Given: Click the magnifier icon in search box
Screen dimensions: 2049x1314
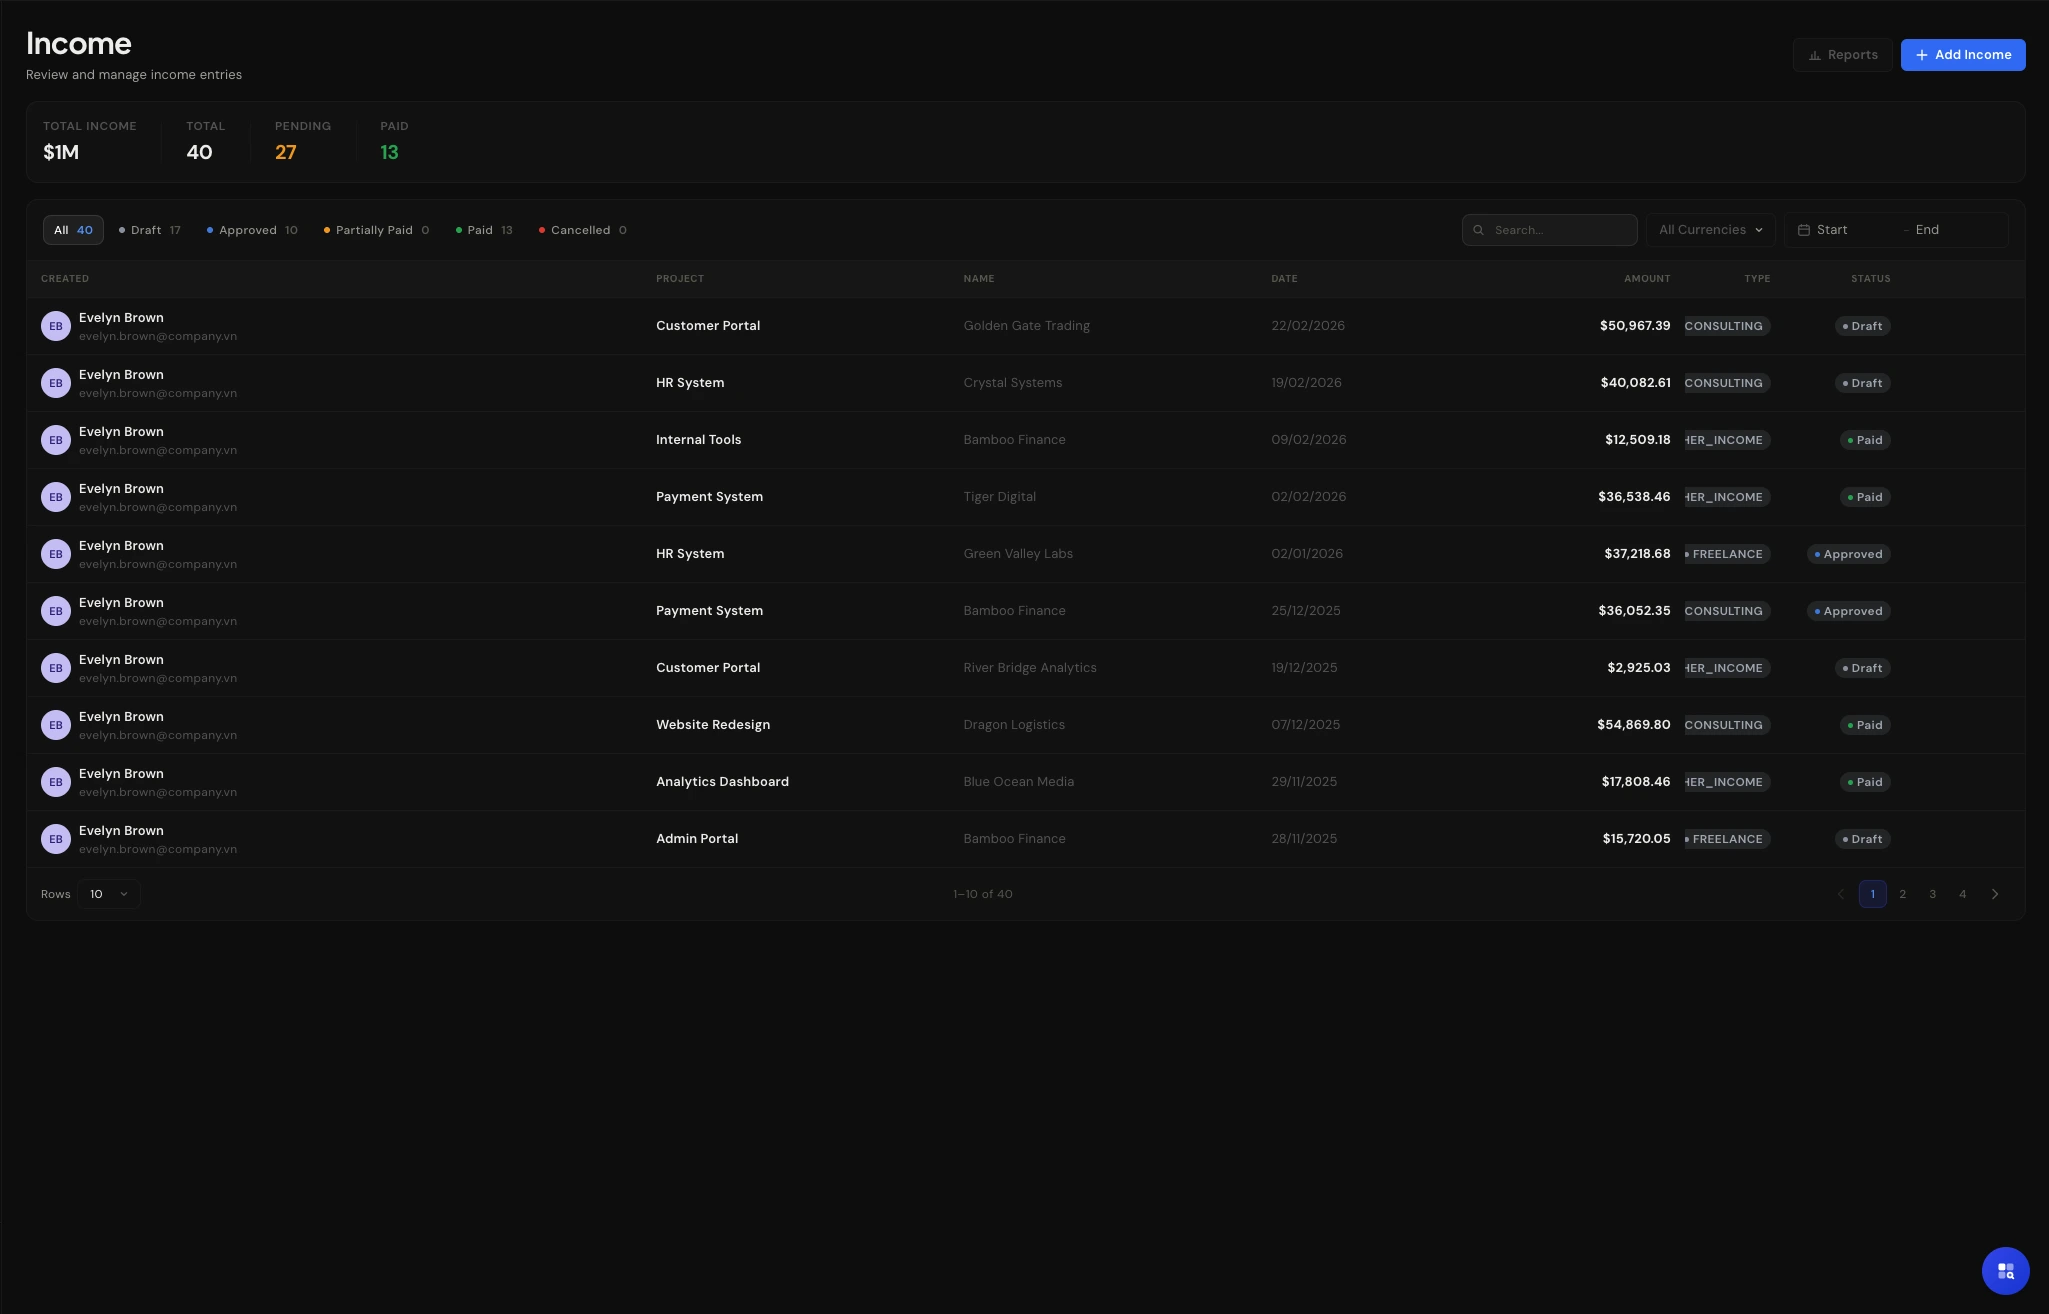Looking at the screenshot, I should point(1479,230).
